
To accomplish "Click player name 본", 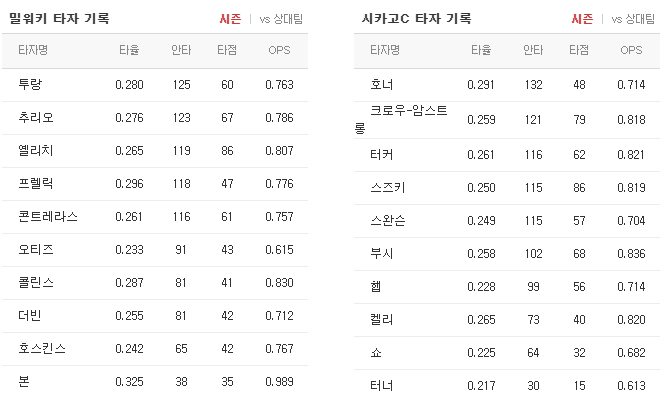I will coord(24,382).
